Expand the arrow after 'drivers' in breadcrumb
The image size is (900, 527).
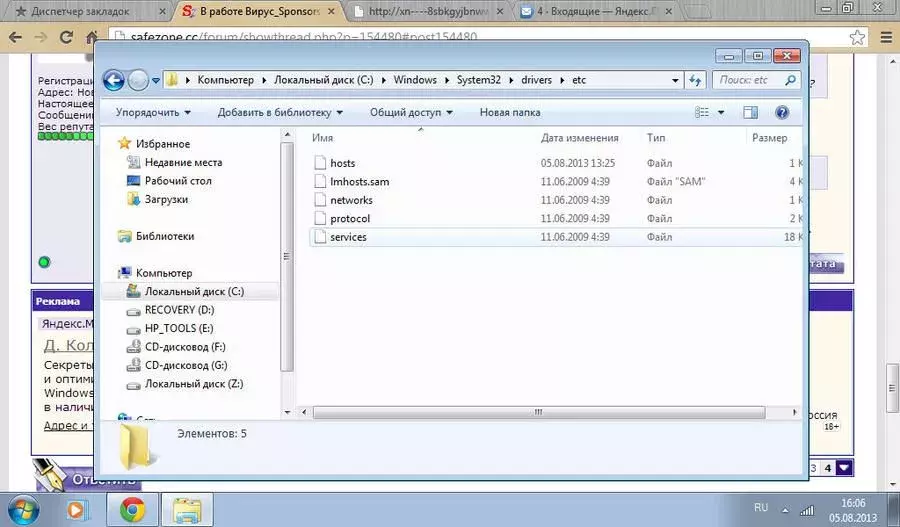pyautogui.click(x=562, y=80)
